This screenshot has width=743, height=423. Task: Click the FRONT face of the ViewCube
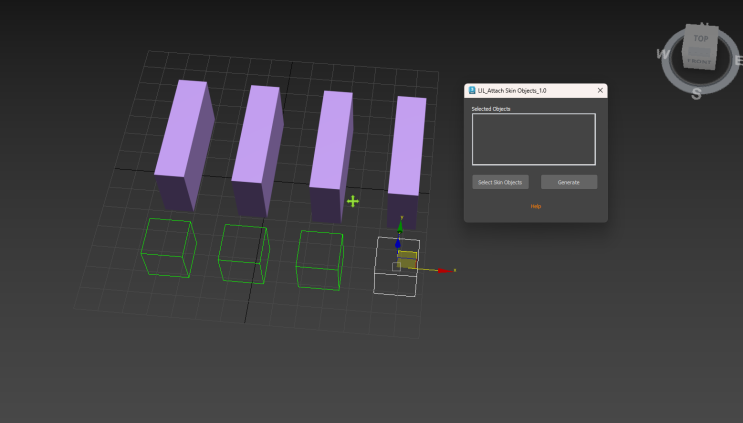[x=699, y=60]
